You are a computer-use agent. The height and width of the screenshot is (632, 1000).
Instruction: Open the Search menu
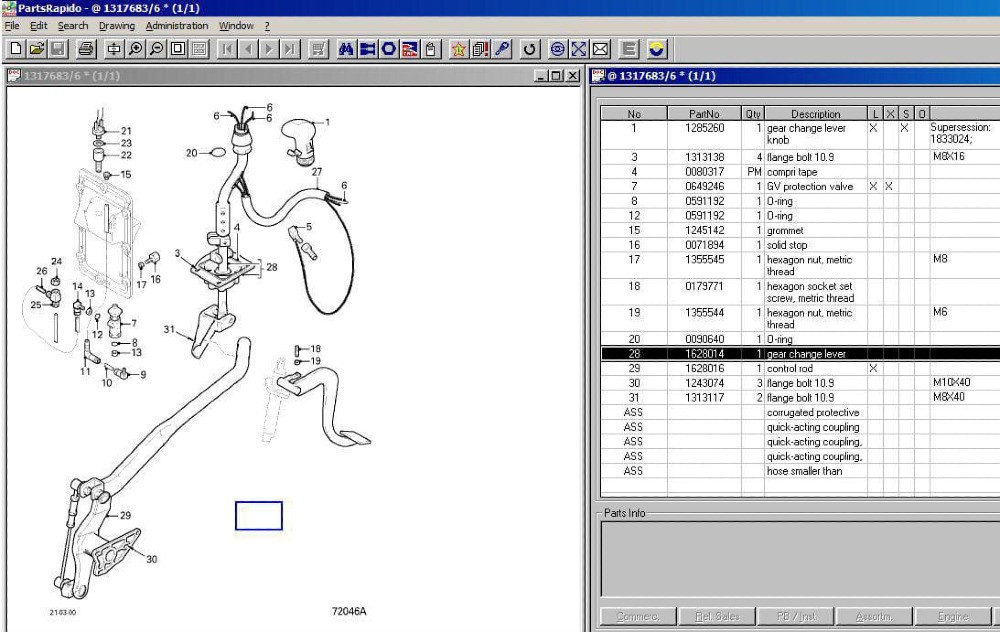click(73, 26)
